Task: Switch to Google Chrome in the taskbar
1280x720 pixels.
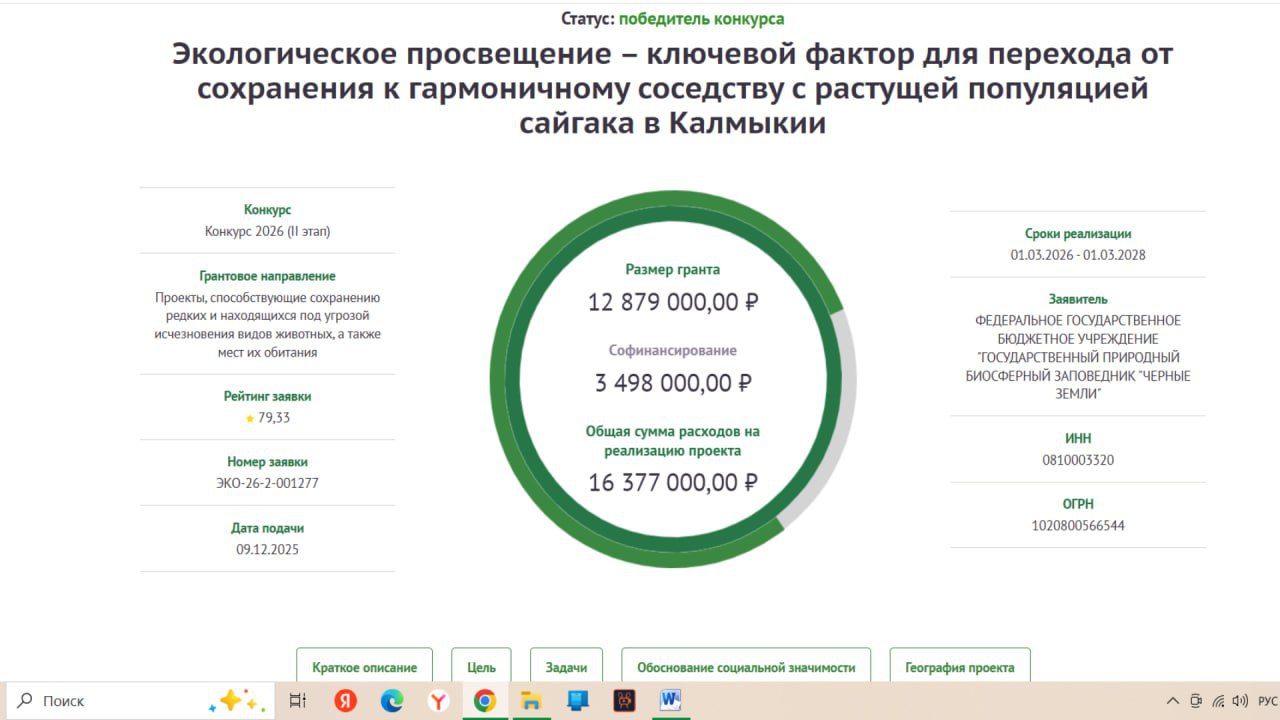Action: point(485,701)
